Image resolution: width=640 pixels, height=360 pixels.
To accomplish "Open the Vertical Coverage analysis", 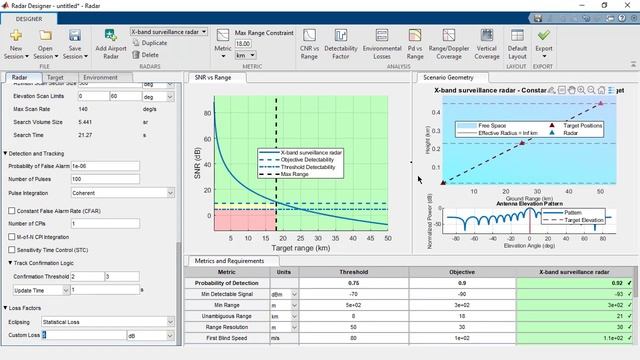I will click(x=487, y=44).
